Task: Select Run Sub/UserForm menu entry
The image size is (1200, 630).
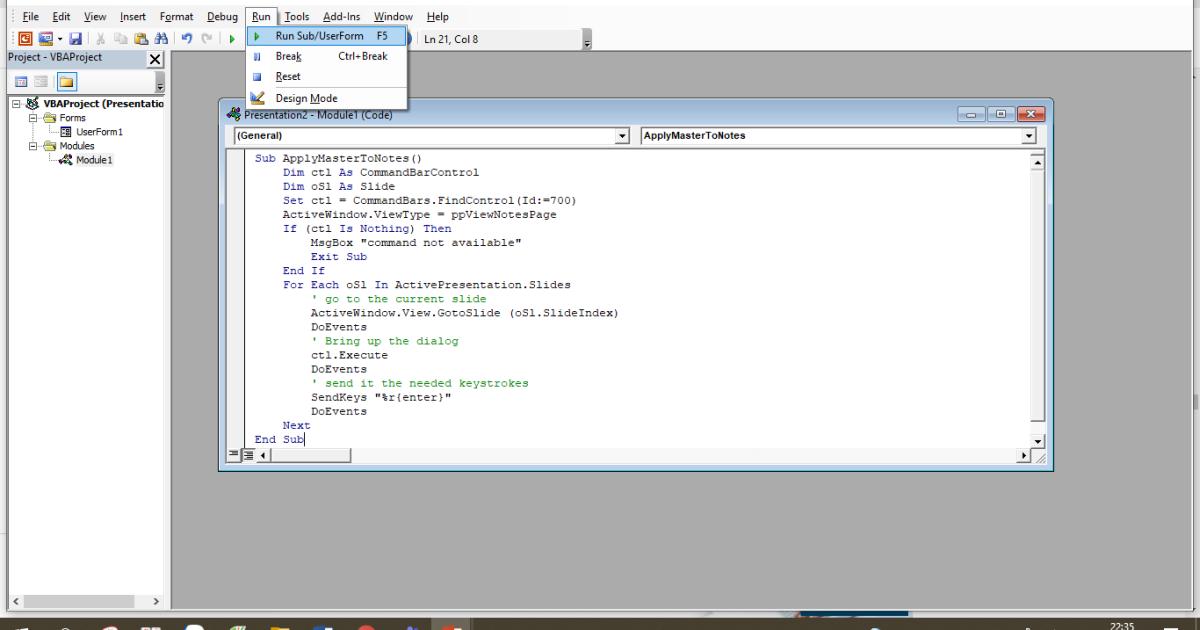Action: [319, 36]
